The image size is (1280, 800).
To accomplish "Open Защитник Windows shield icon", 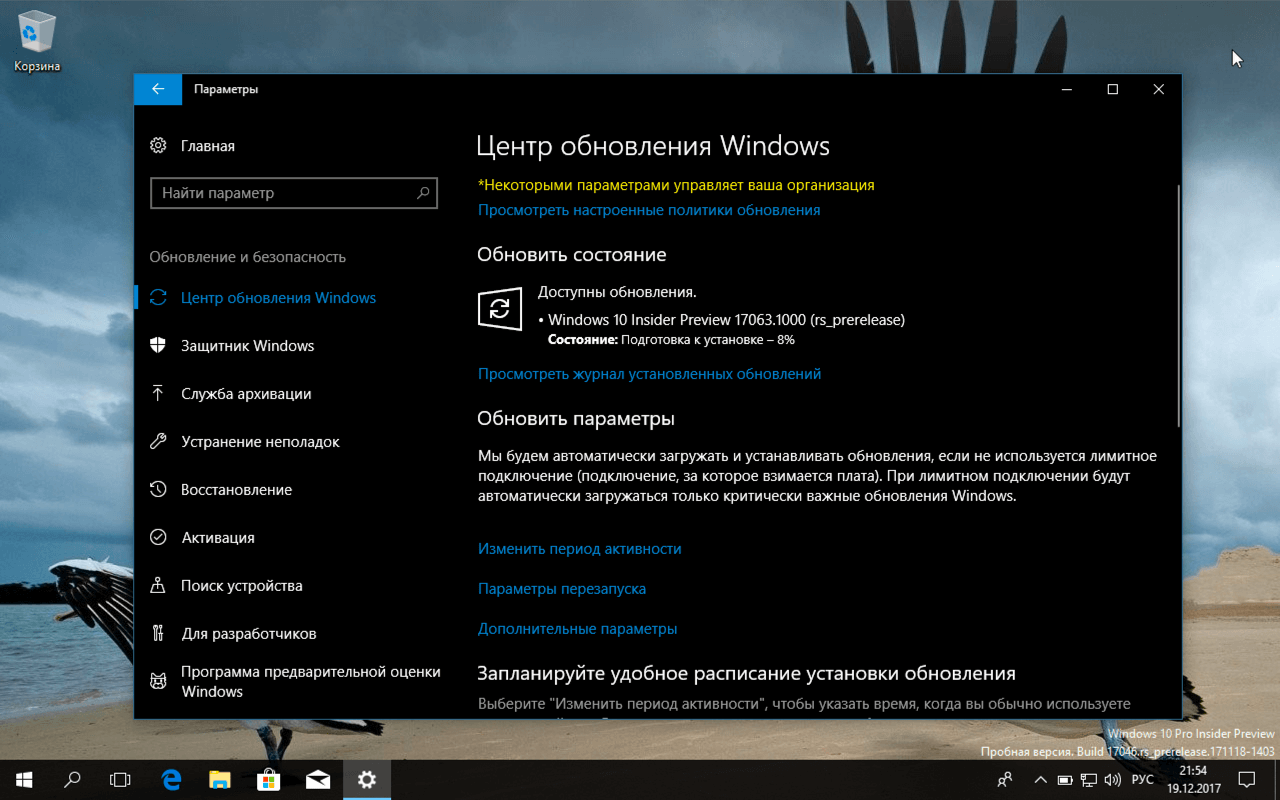I will tap(158, 345).
